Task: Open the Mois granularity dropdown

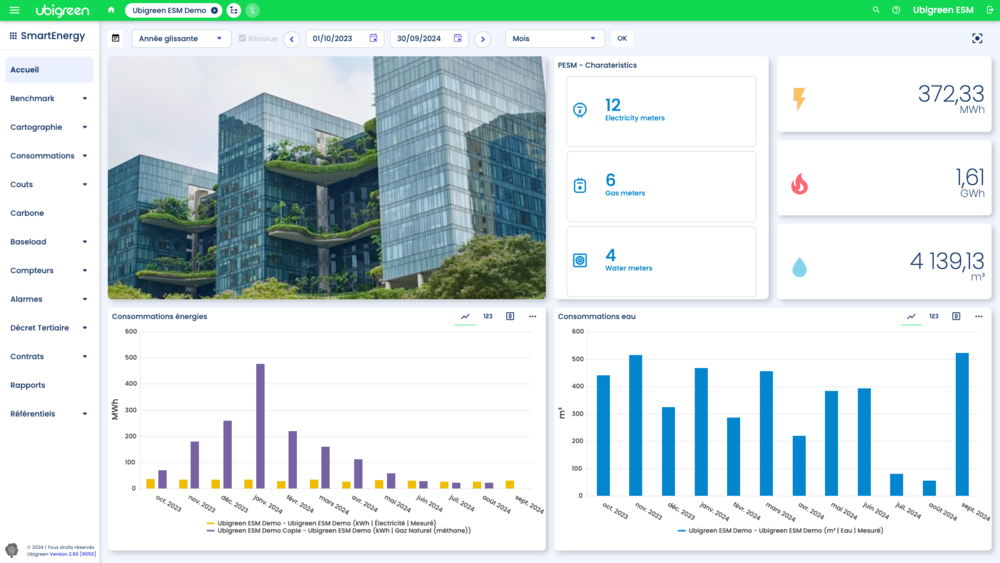Action: (554, 39)
